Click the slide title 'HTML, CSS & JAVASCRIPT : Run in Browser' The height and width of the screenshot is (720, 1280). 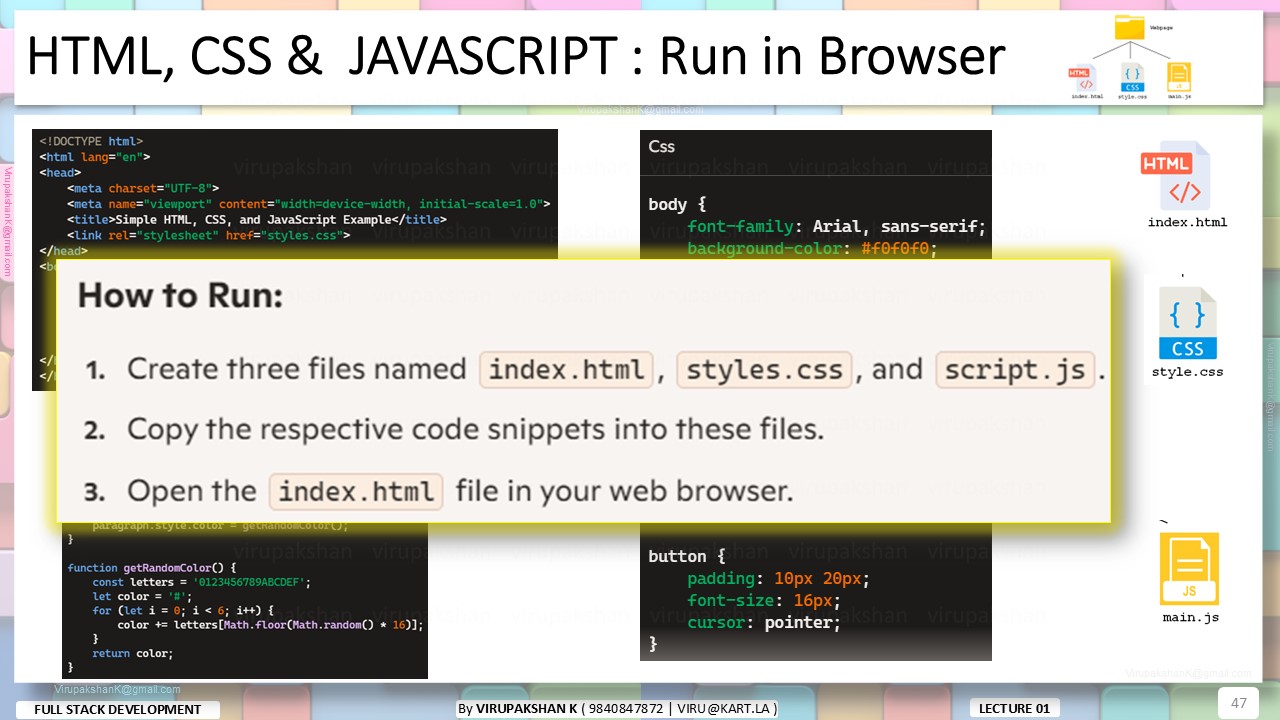[x=515, y=57]
